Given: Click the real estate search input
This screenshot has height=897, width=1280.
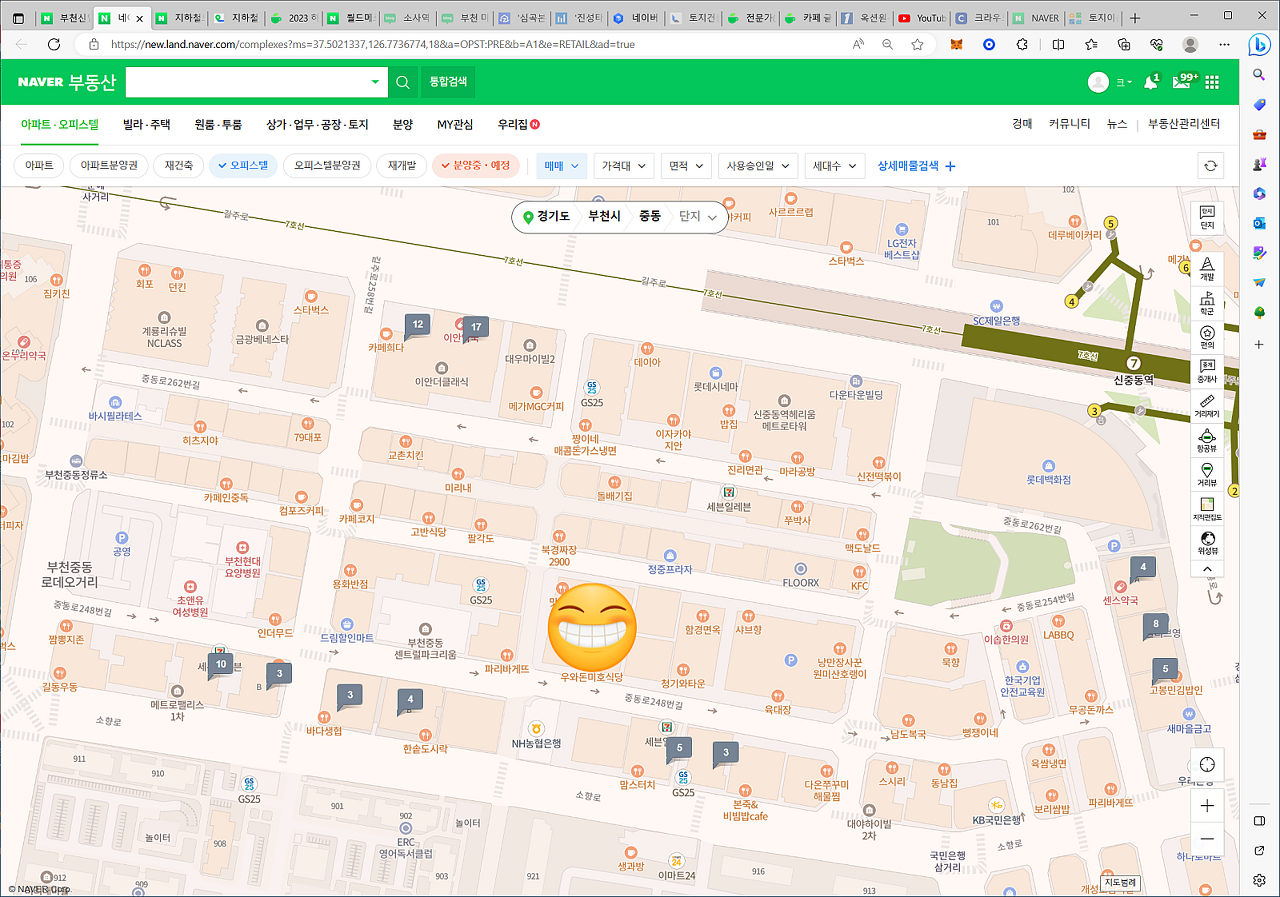Looking at the screenshot, I should 245,82.
